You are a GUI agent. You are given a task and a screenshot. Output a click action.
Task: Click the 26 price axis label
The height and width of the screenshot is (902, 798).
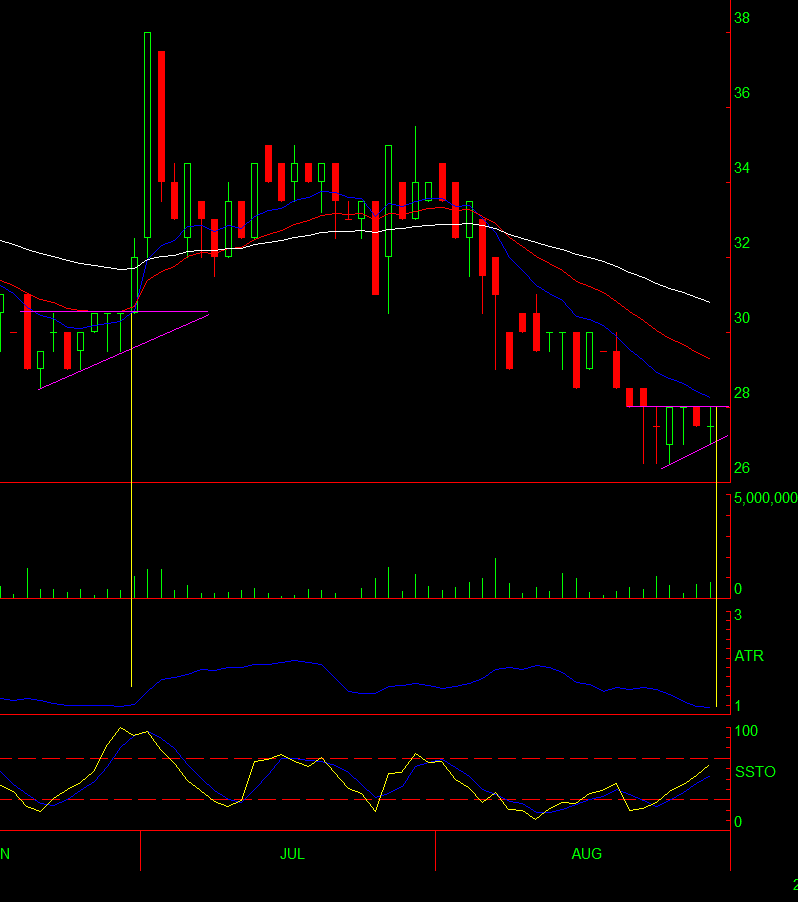click(x=742, y=468)
